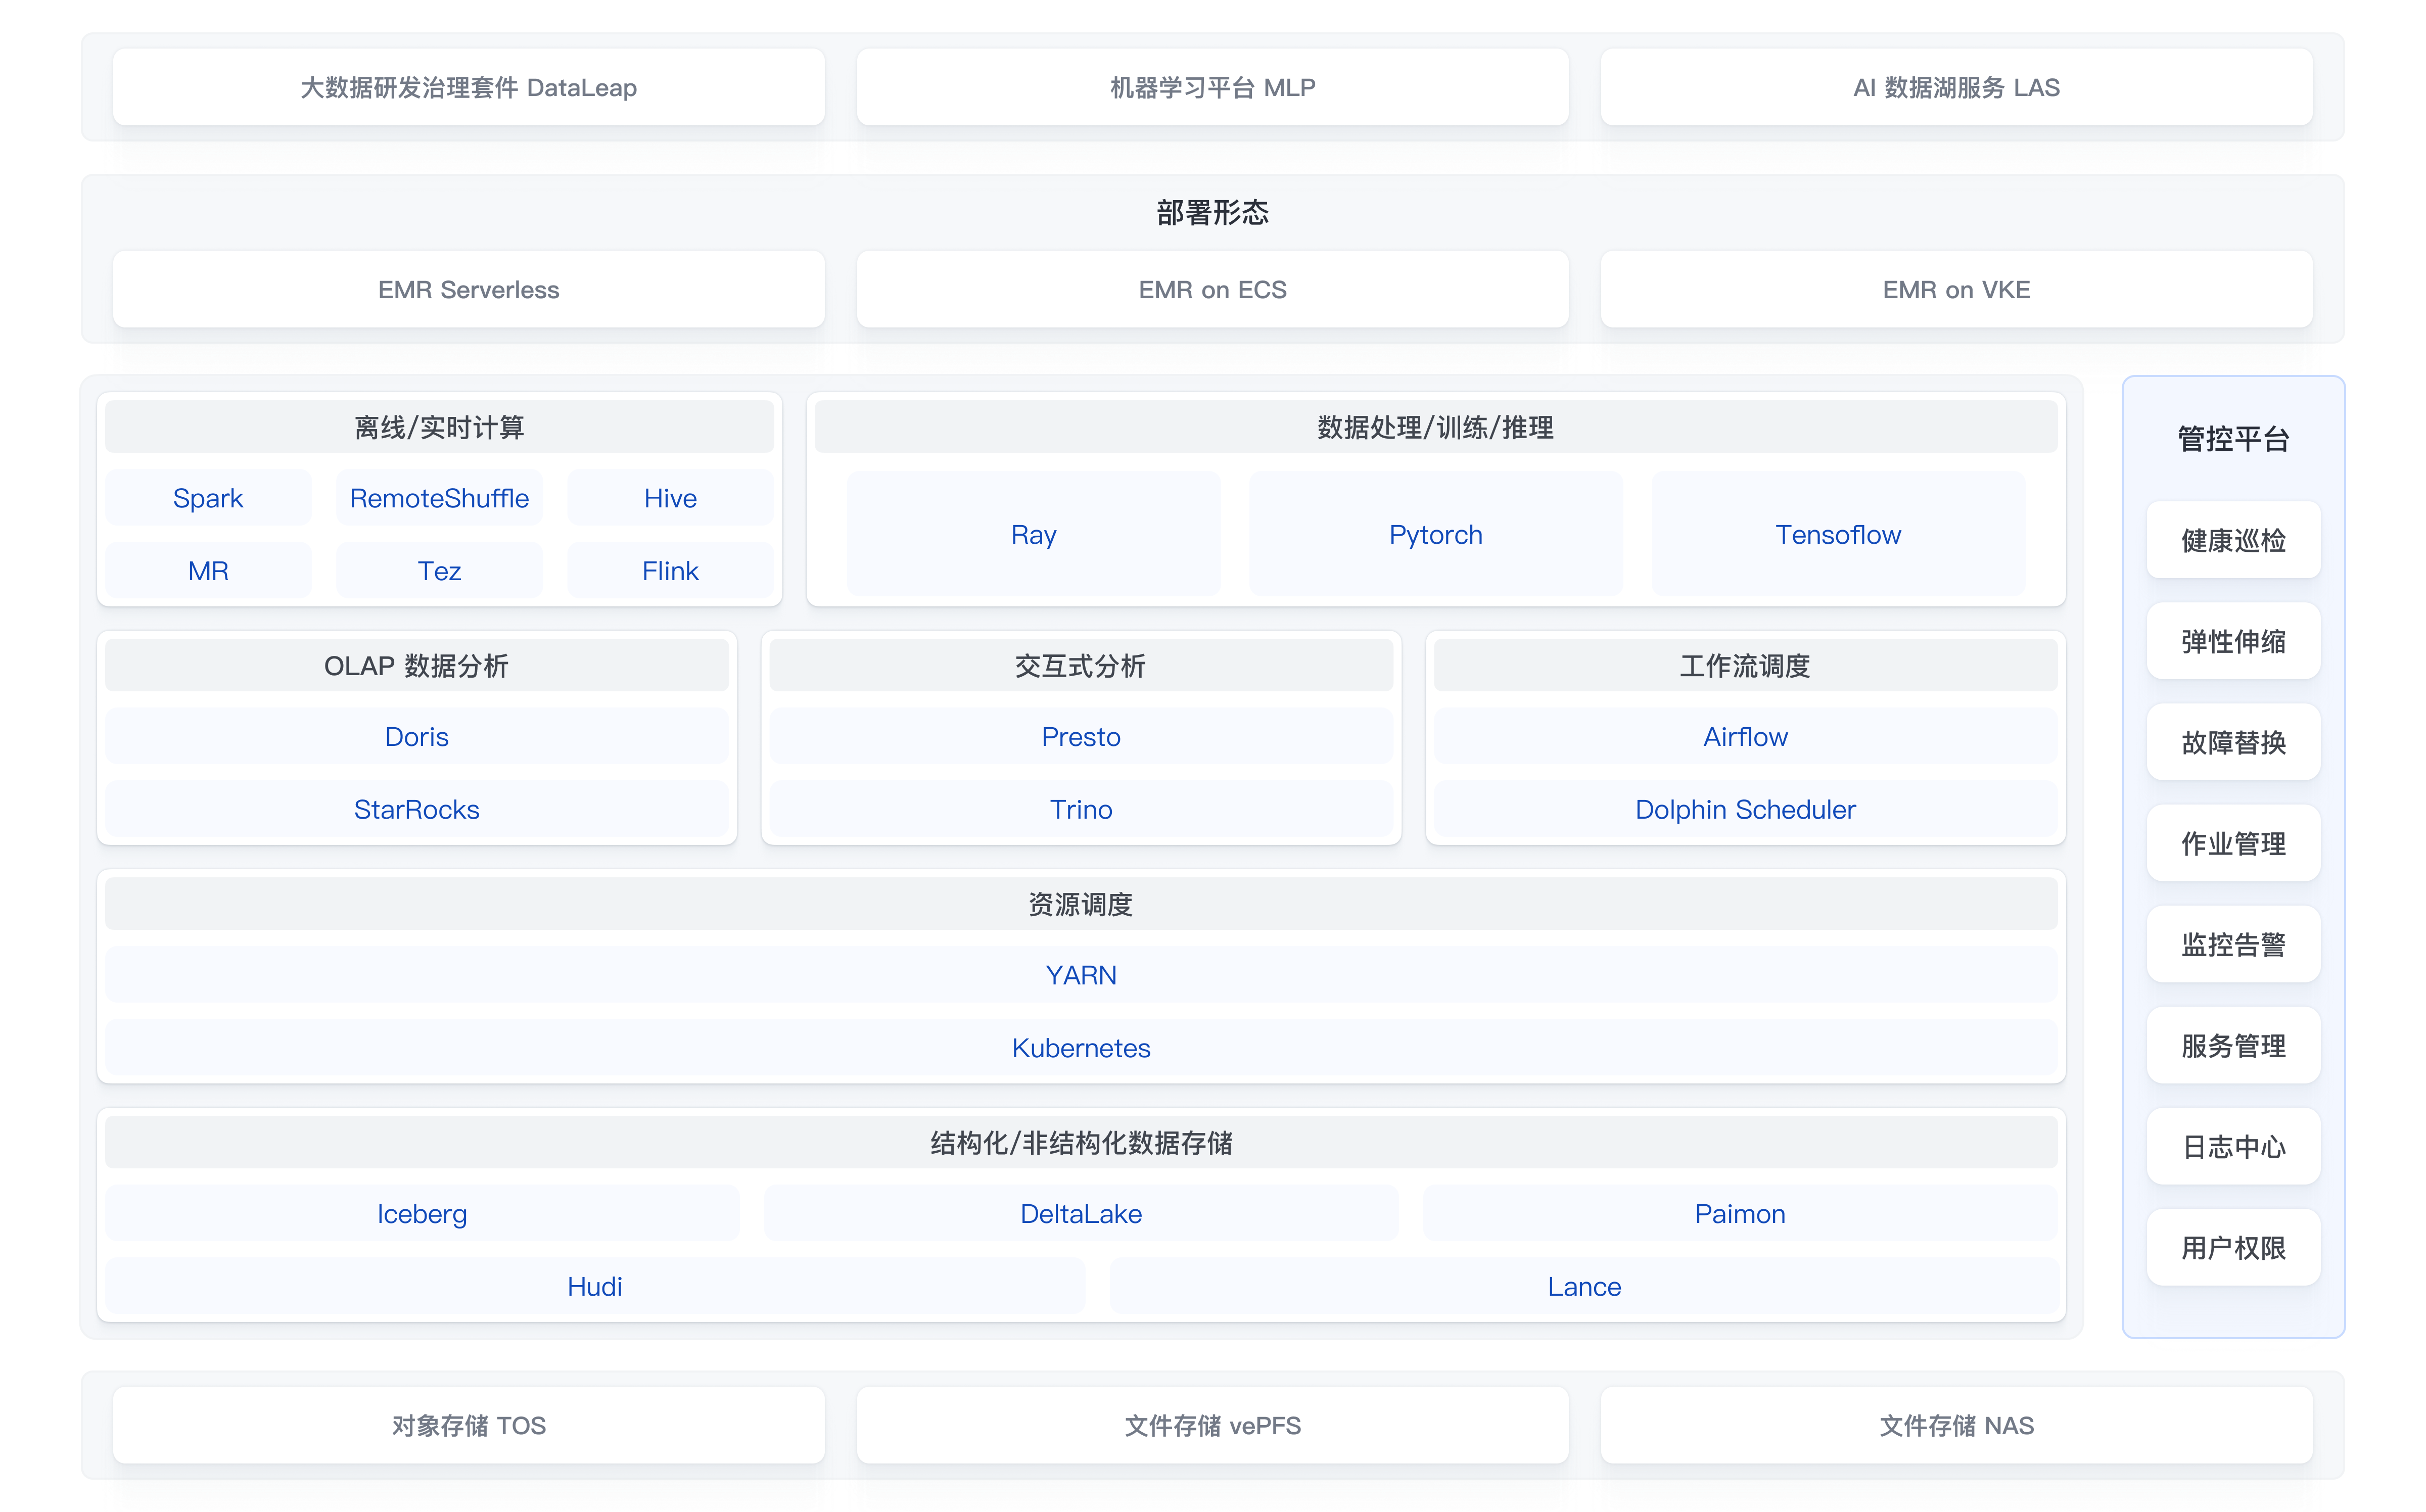Select EMR on VKE deployment mode
This screenshot has width=2426, height=1512.
tap(1956, 290)
